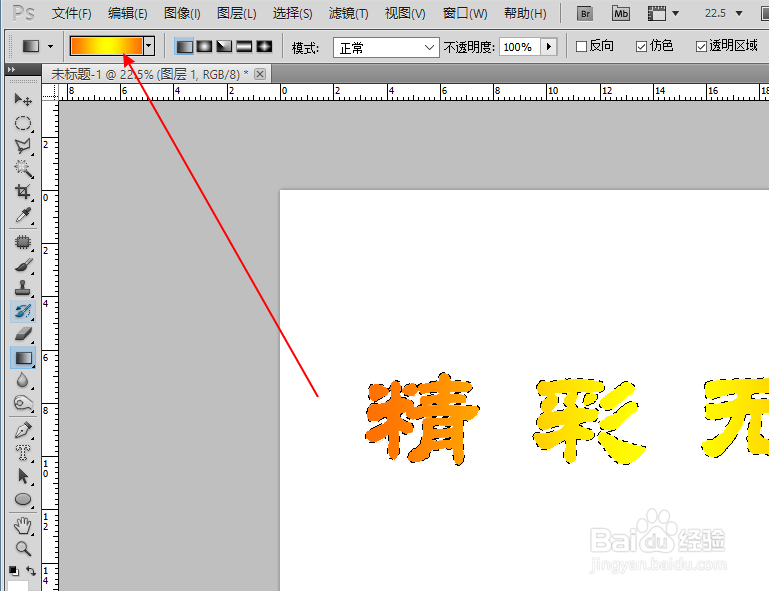Close the 未标题-1 document tab

260,74
